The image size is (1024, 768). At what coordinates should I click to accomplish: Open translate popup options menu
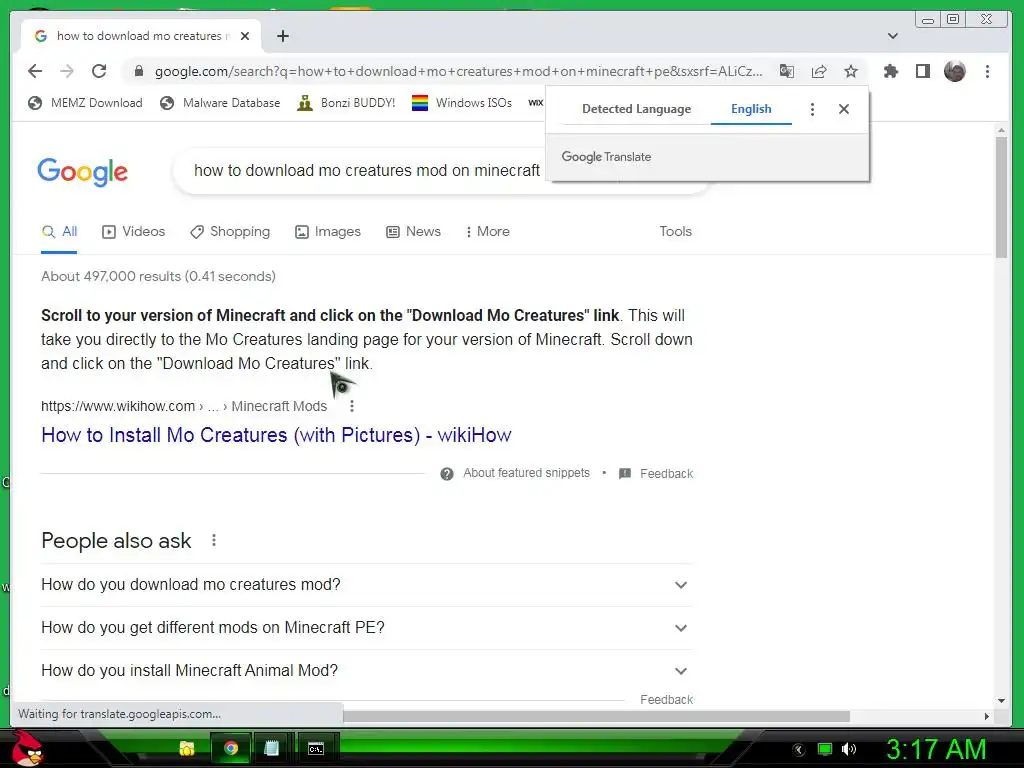point(812,109)
